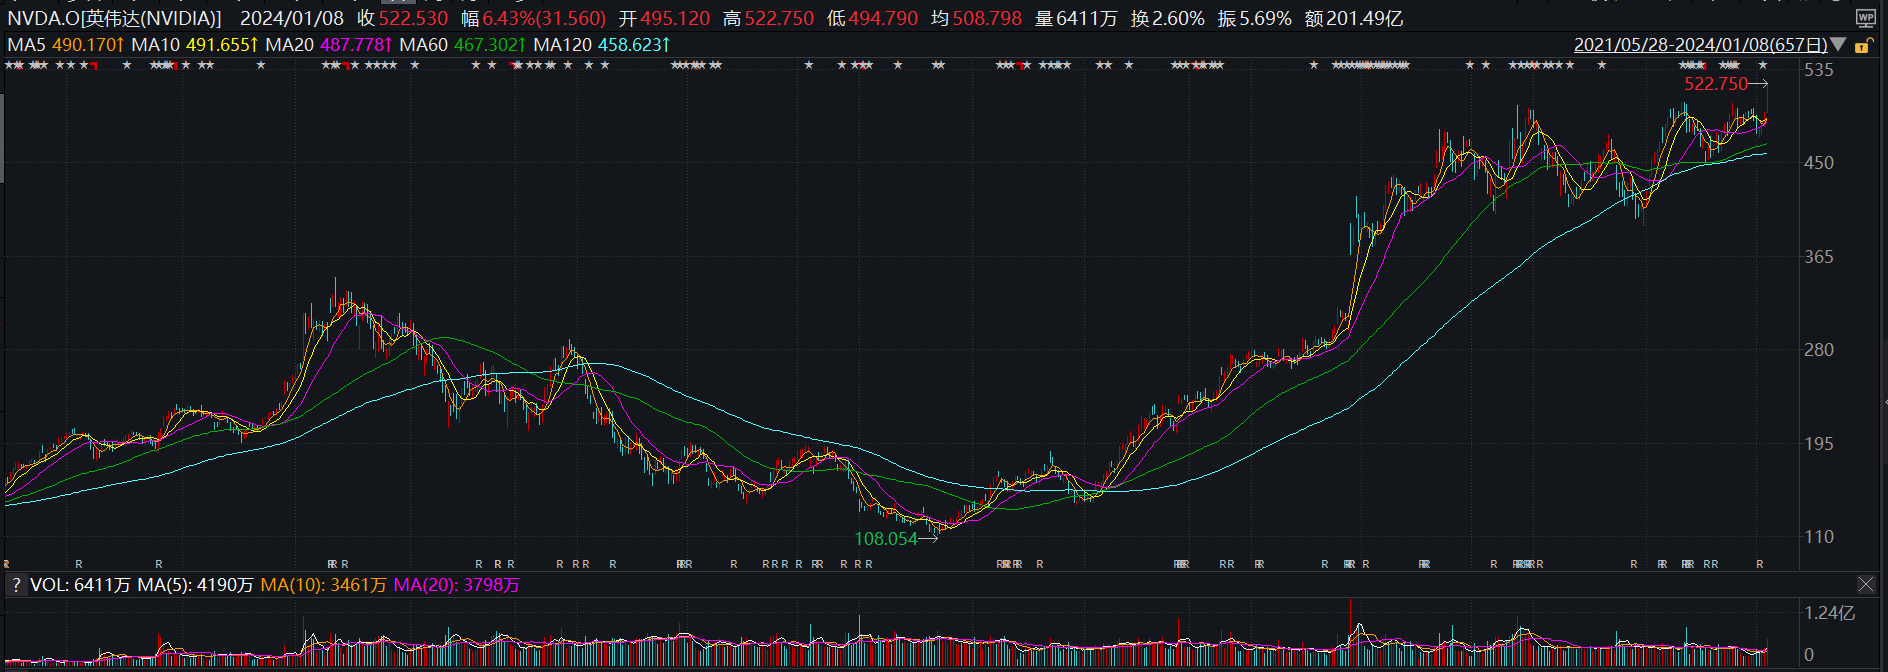Click the change value 6.43%(31.560)
Viewport: 1888px width, 672px height.
[544, 19]
